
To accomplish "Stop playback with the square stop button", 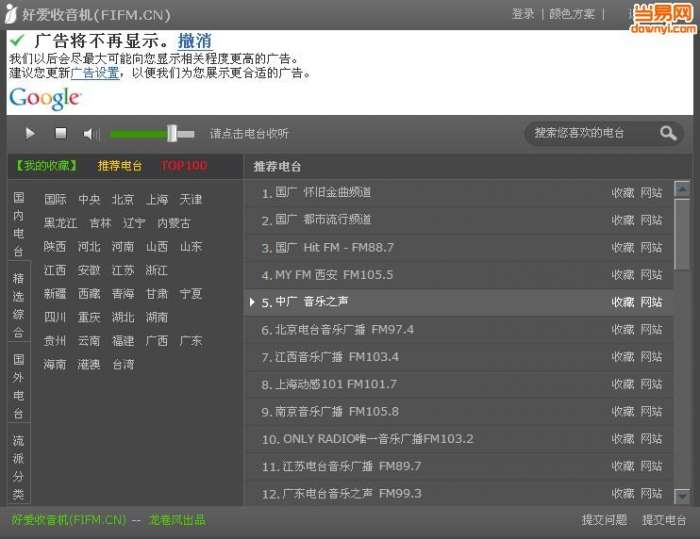I will pyautogui.click(x=61, y=133).
